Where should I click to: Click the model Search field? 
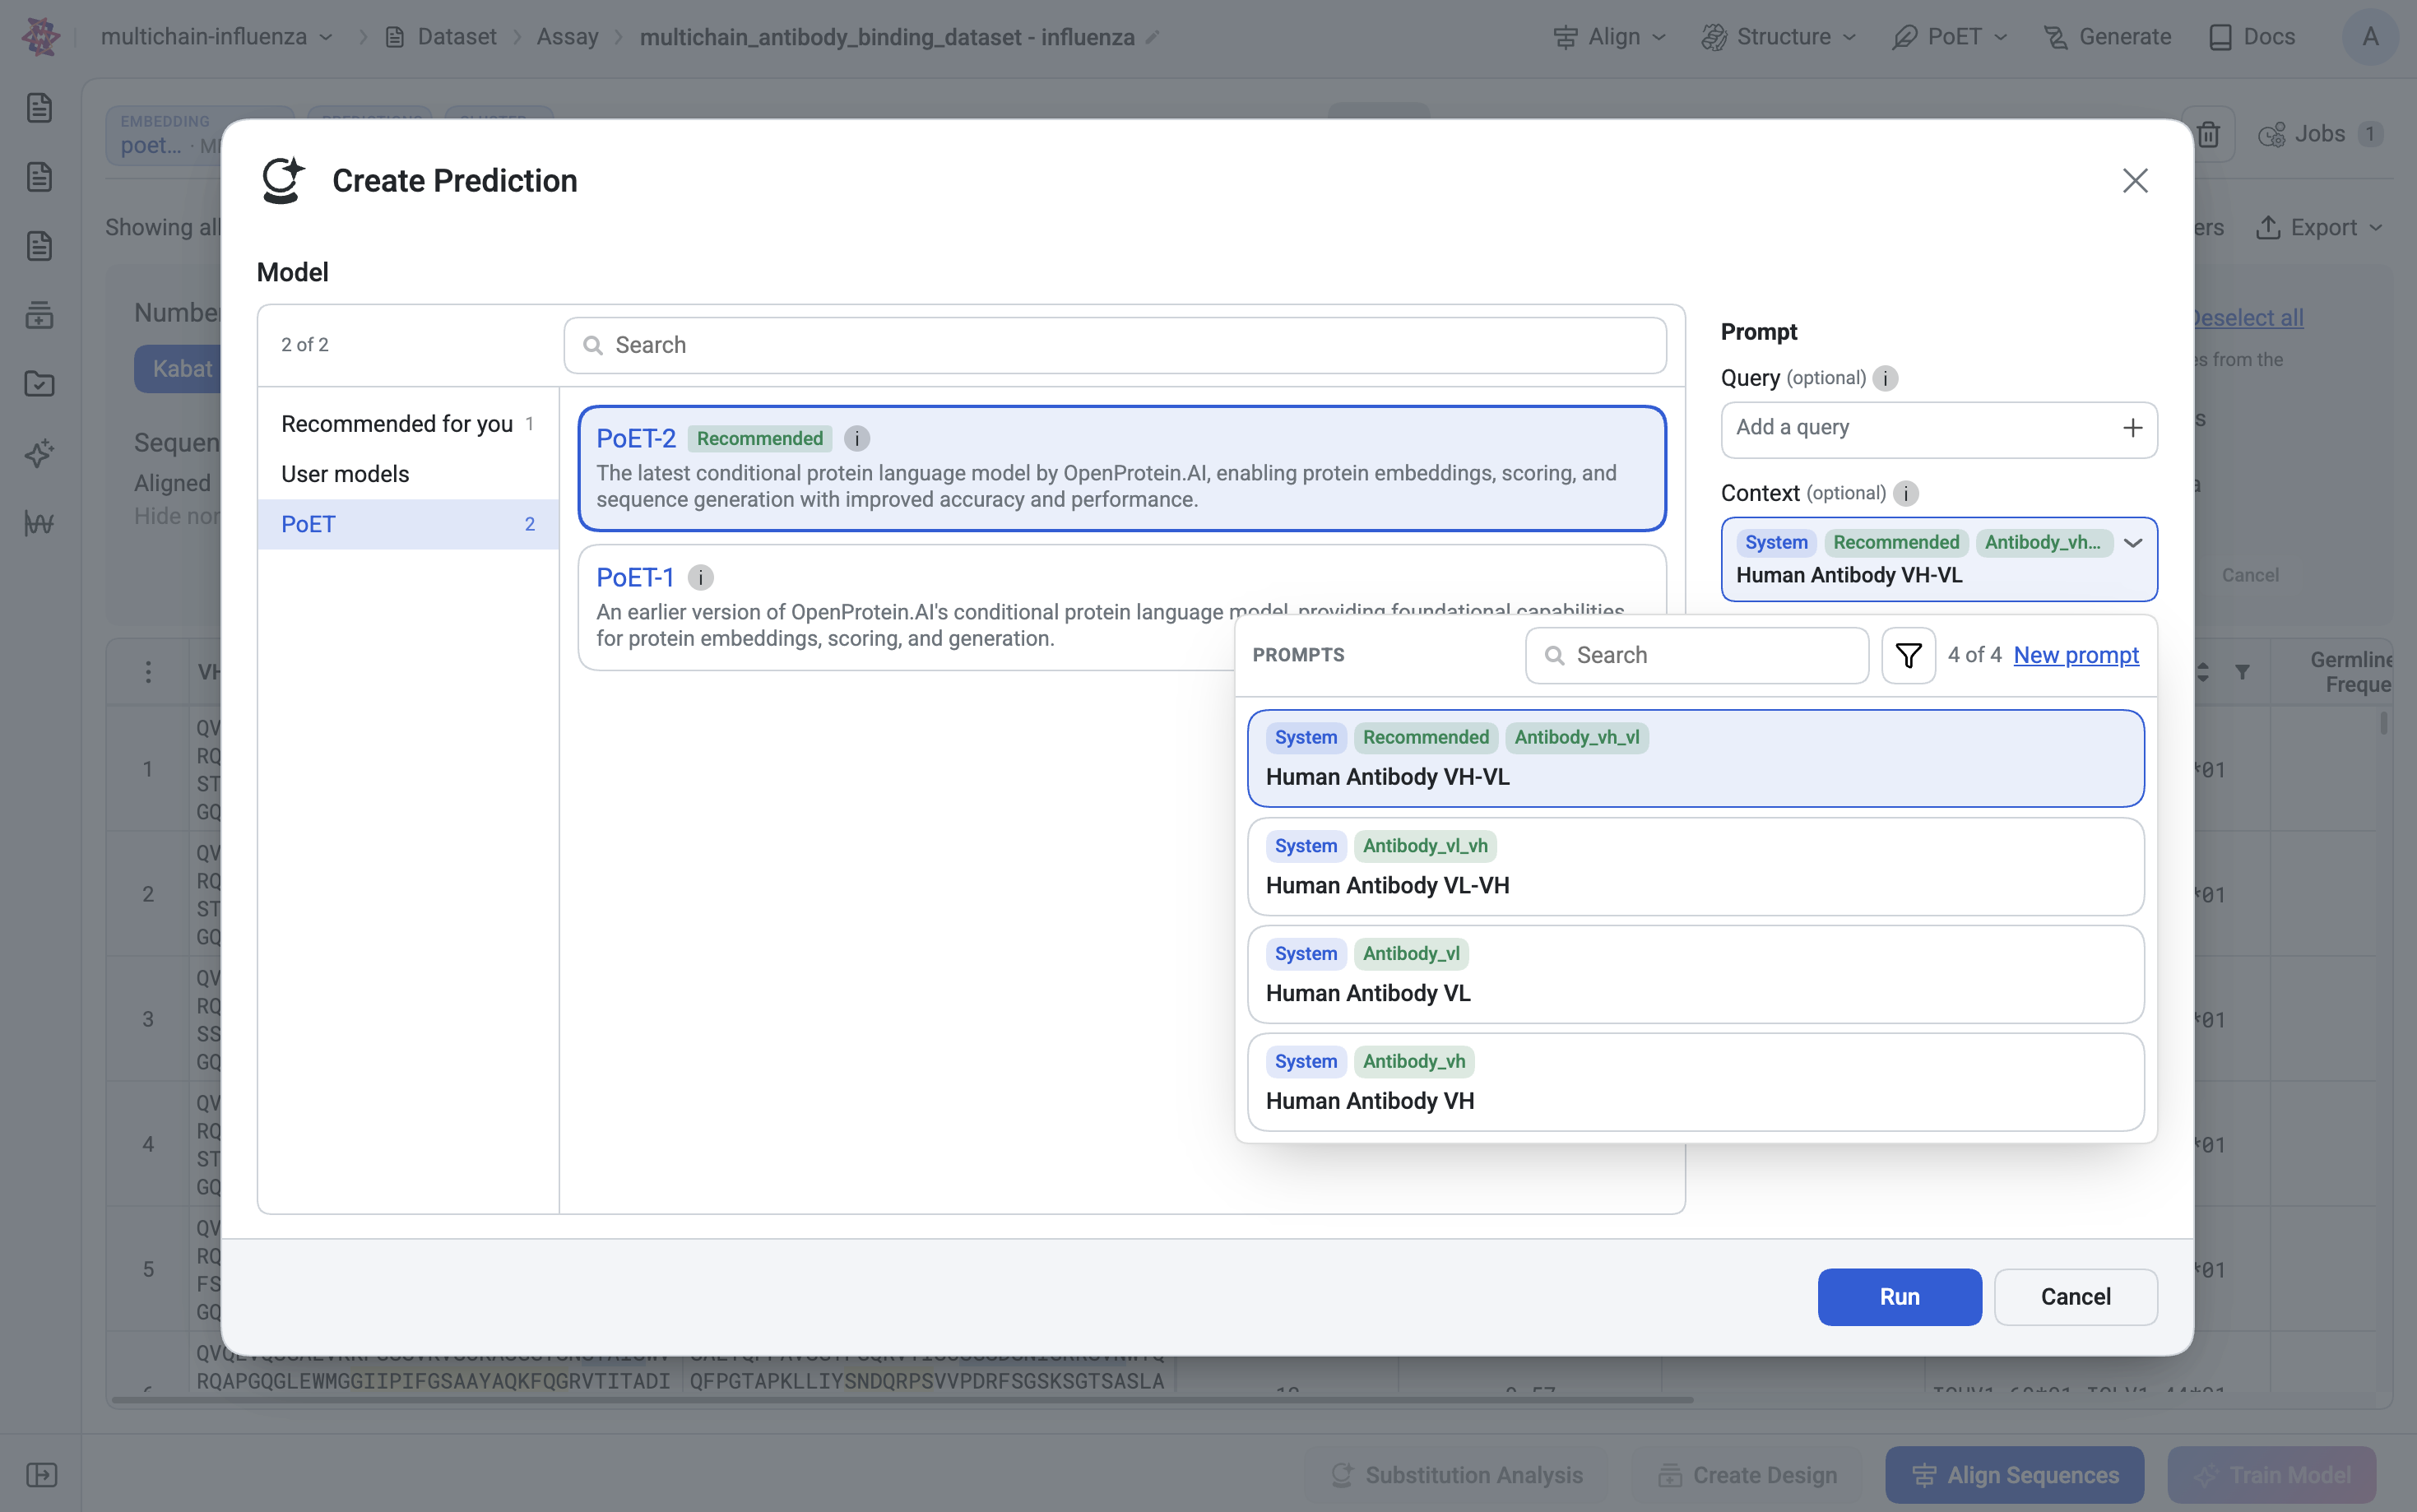1115,345
